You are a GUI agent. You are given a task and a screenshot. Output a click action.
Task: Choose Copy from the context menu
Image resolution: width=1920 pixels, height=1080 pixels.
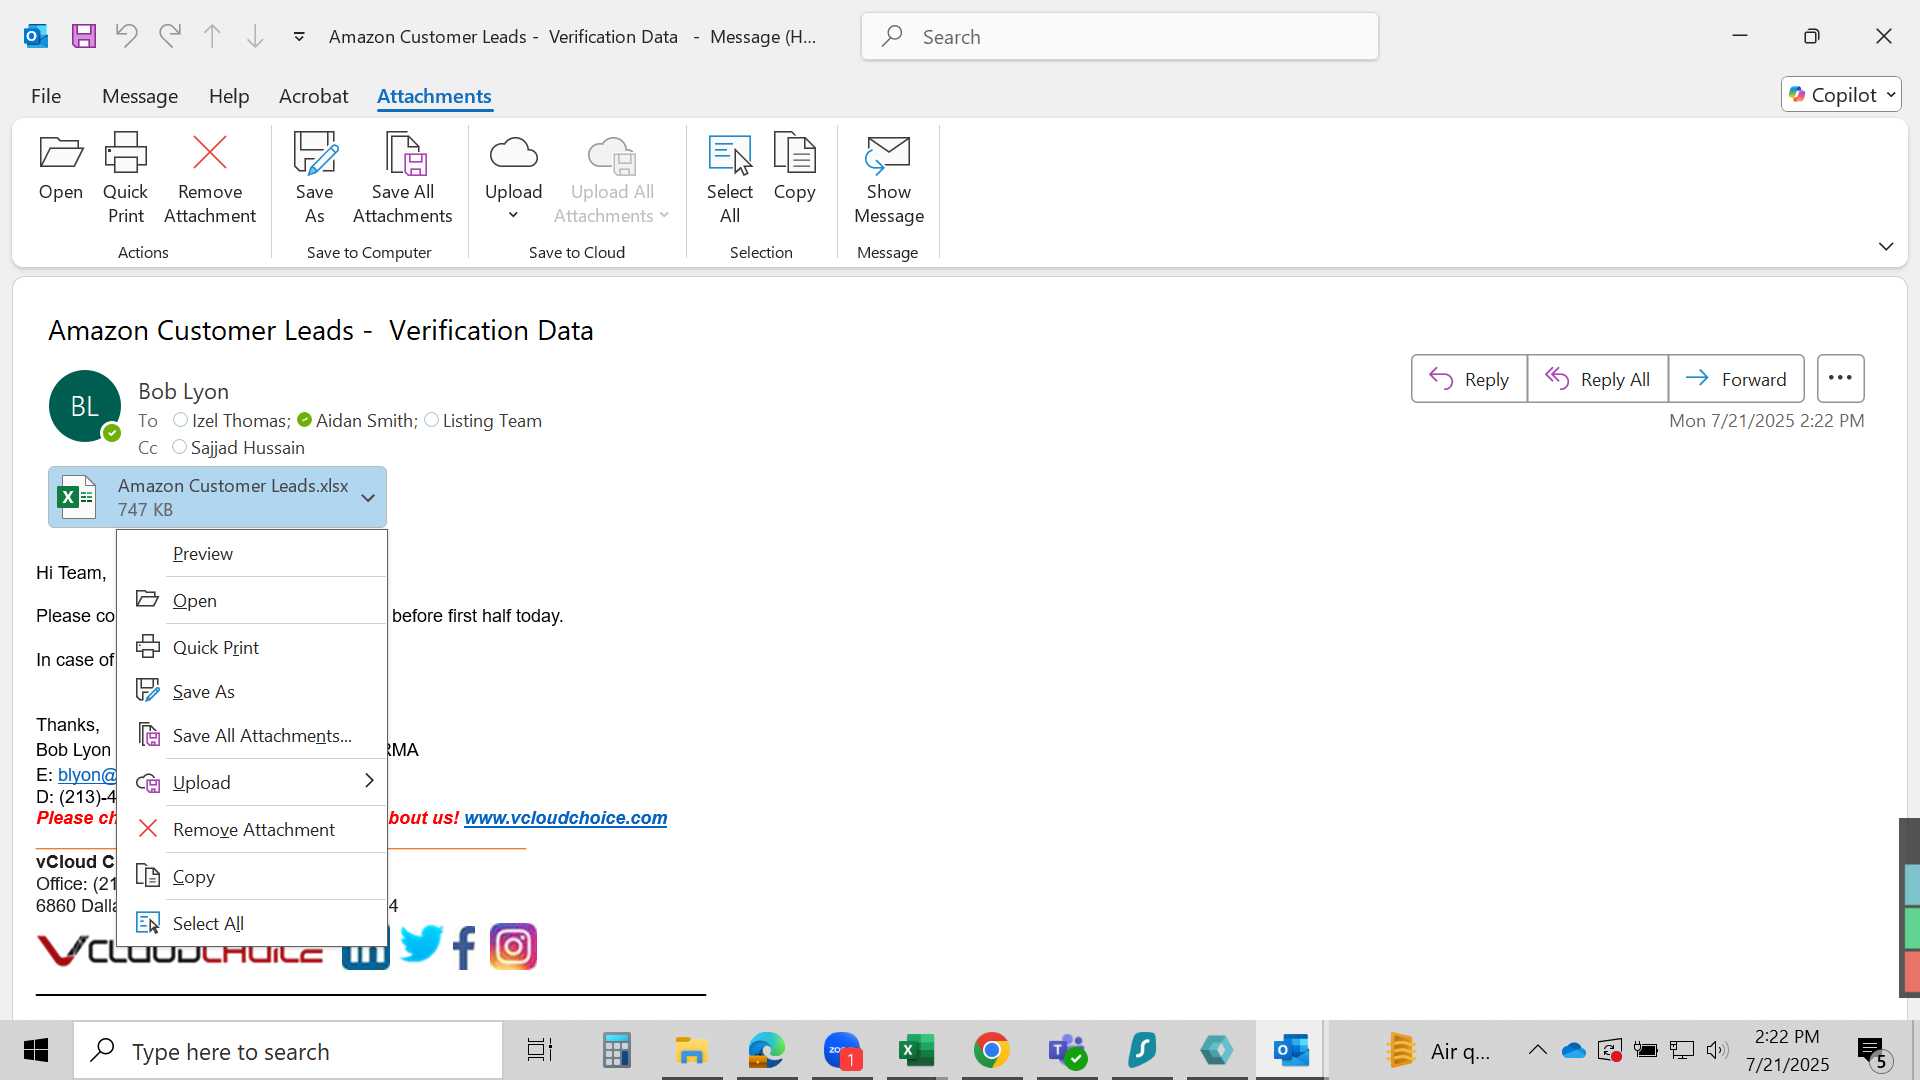(252, 877)
